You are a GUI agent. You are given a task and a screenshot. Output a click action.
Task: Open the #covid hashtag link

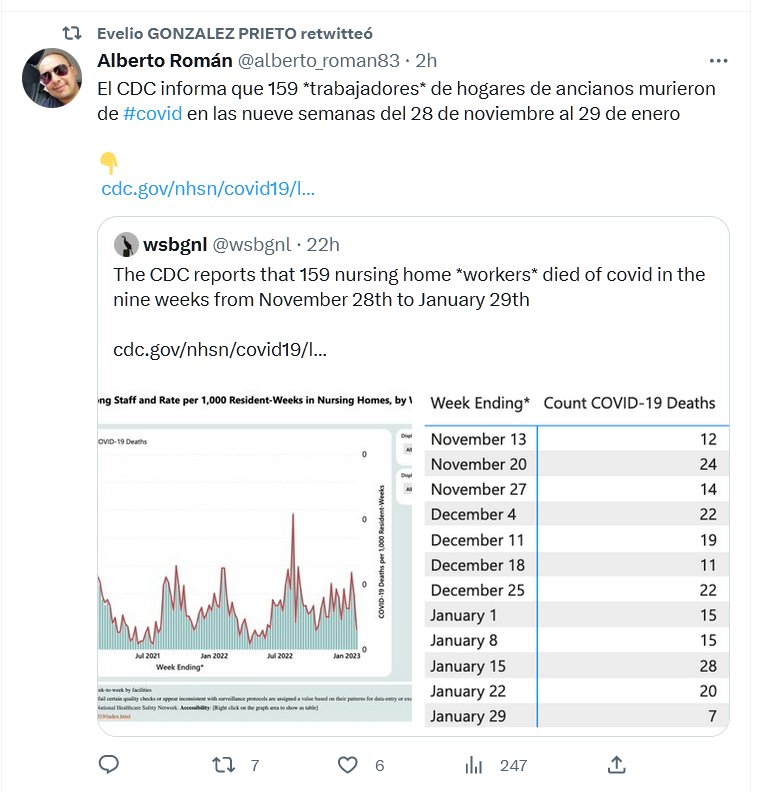[152, 114]
